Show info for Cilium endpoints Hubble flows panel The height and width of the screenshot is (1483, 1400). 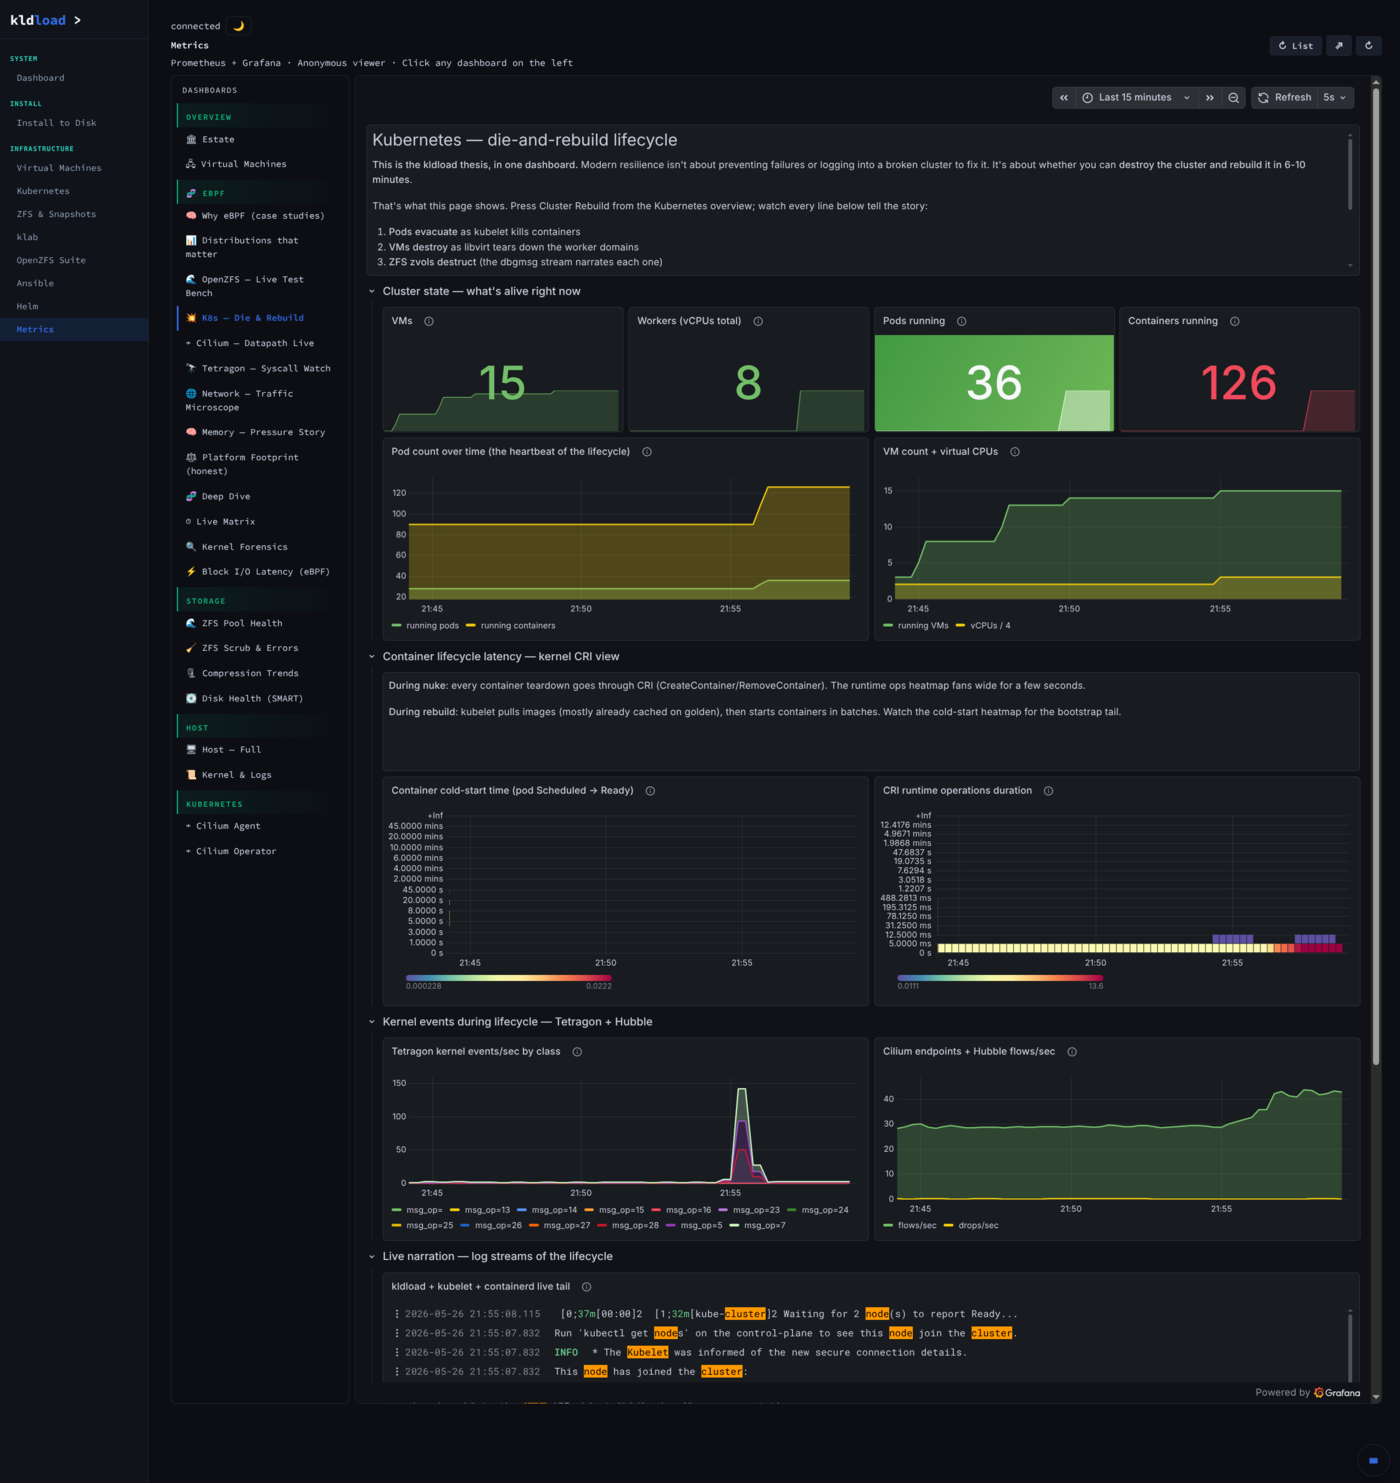coord(1072,1052)
